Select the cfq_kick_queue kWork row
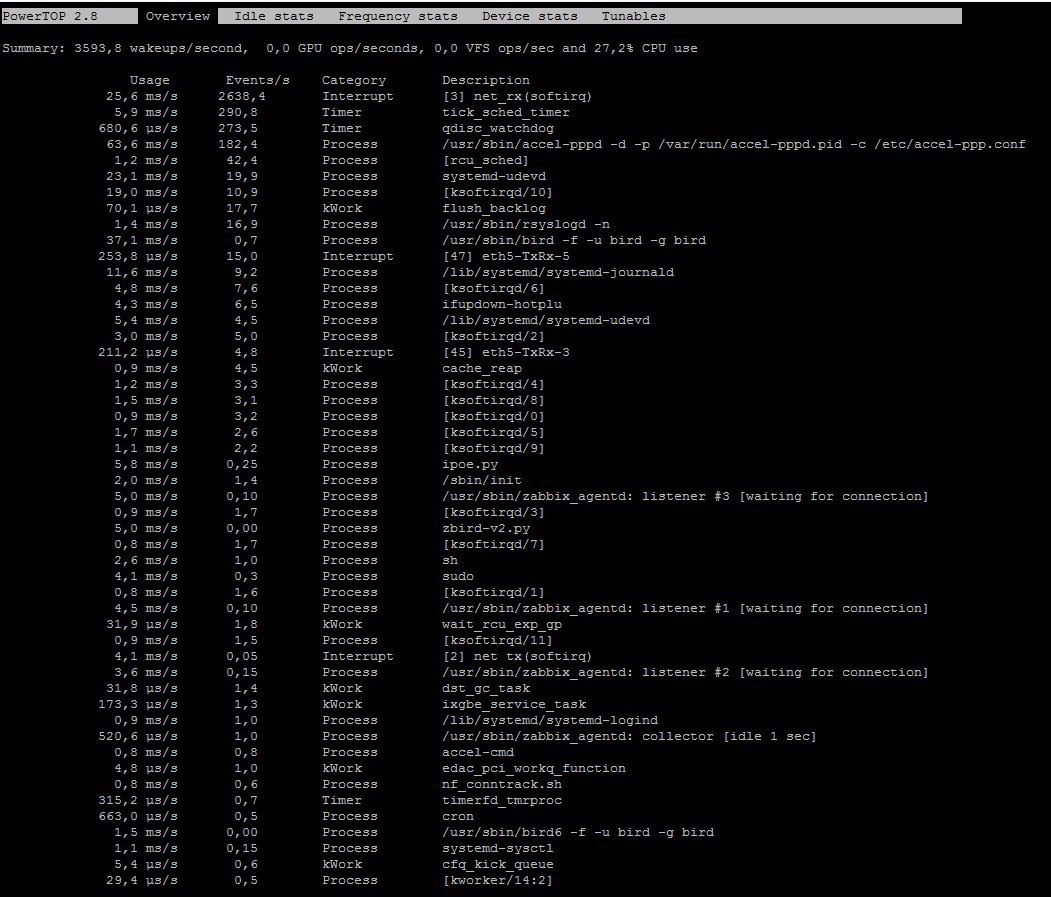The width and height of the screenshot is (1051, 897). [334, 865]
